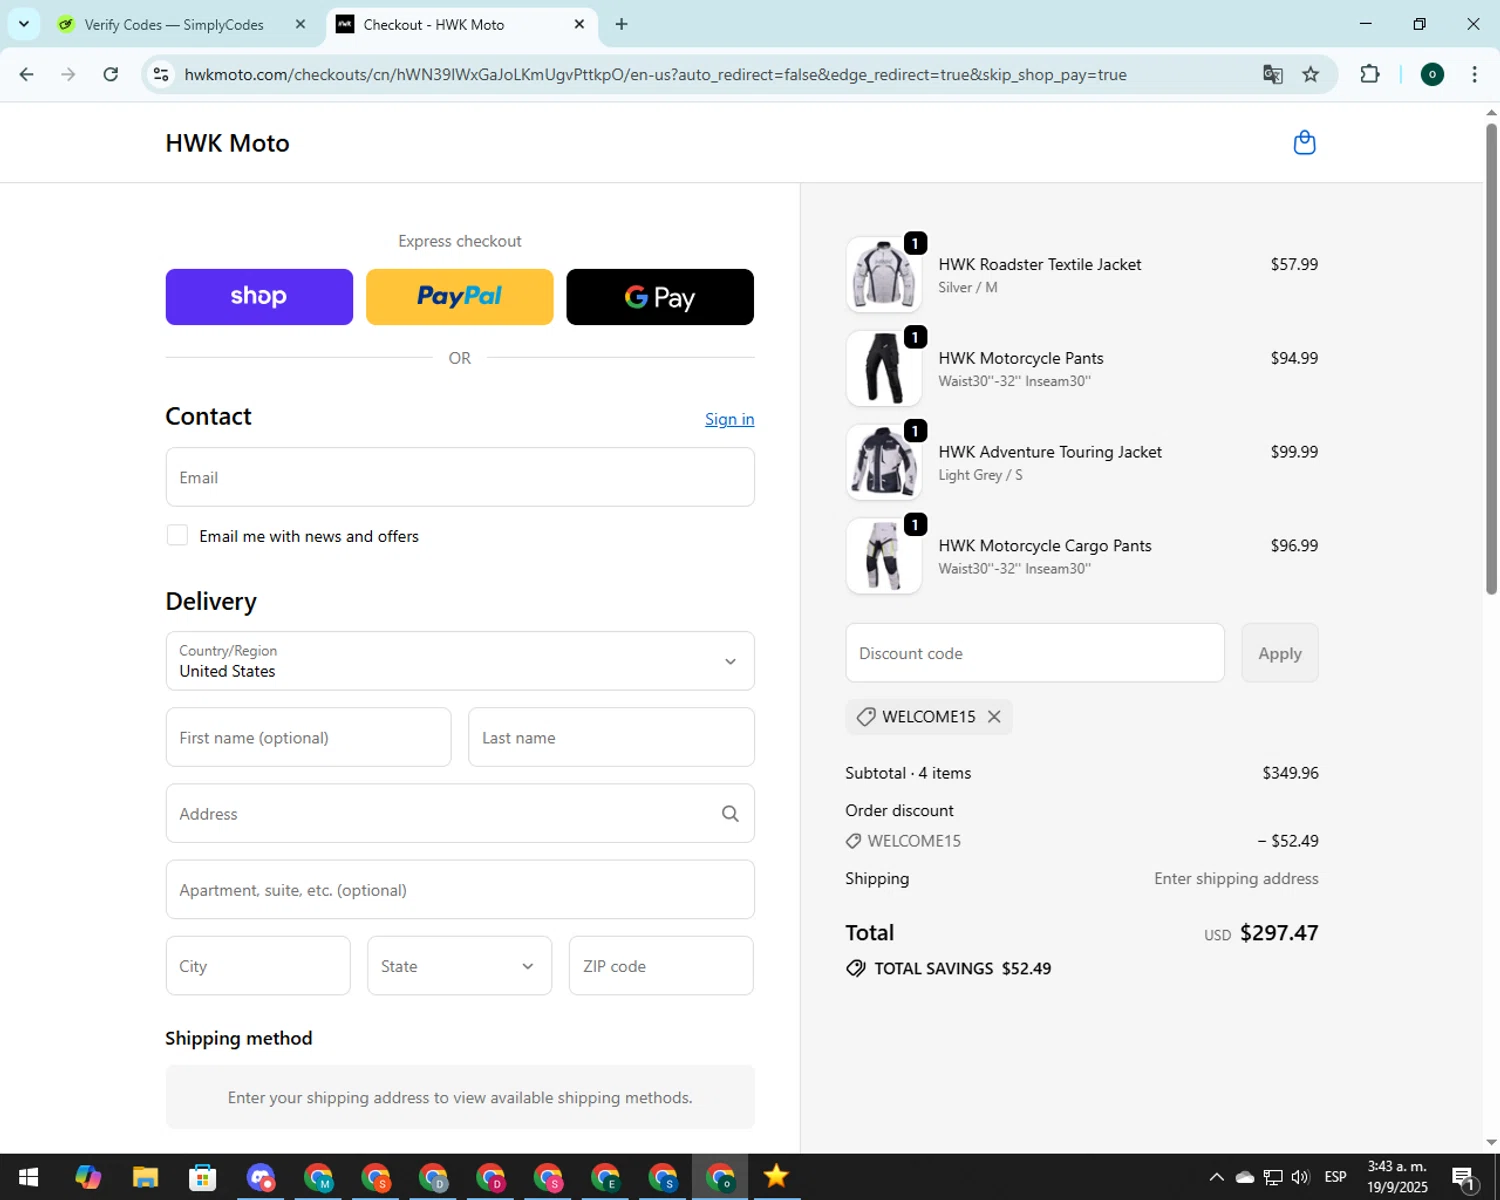The width and height of the screenshot is (1500, 1200).
Task: Close the Verify Codes SimplyCodes tab
Action: pos(300,24)
